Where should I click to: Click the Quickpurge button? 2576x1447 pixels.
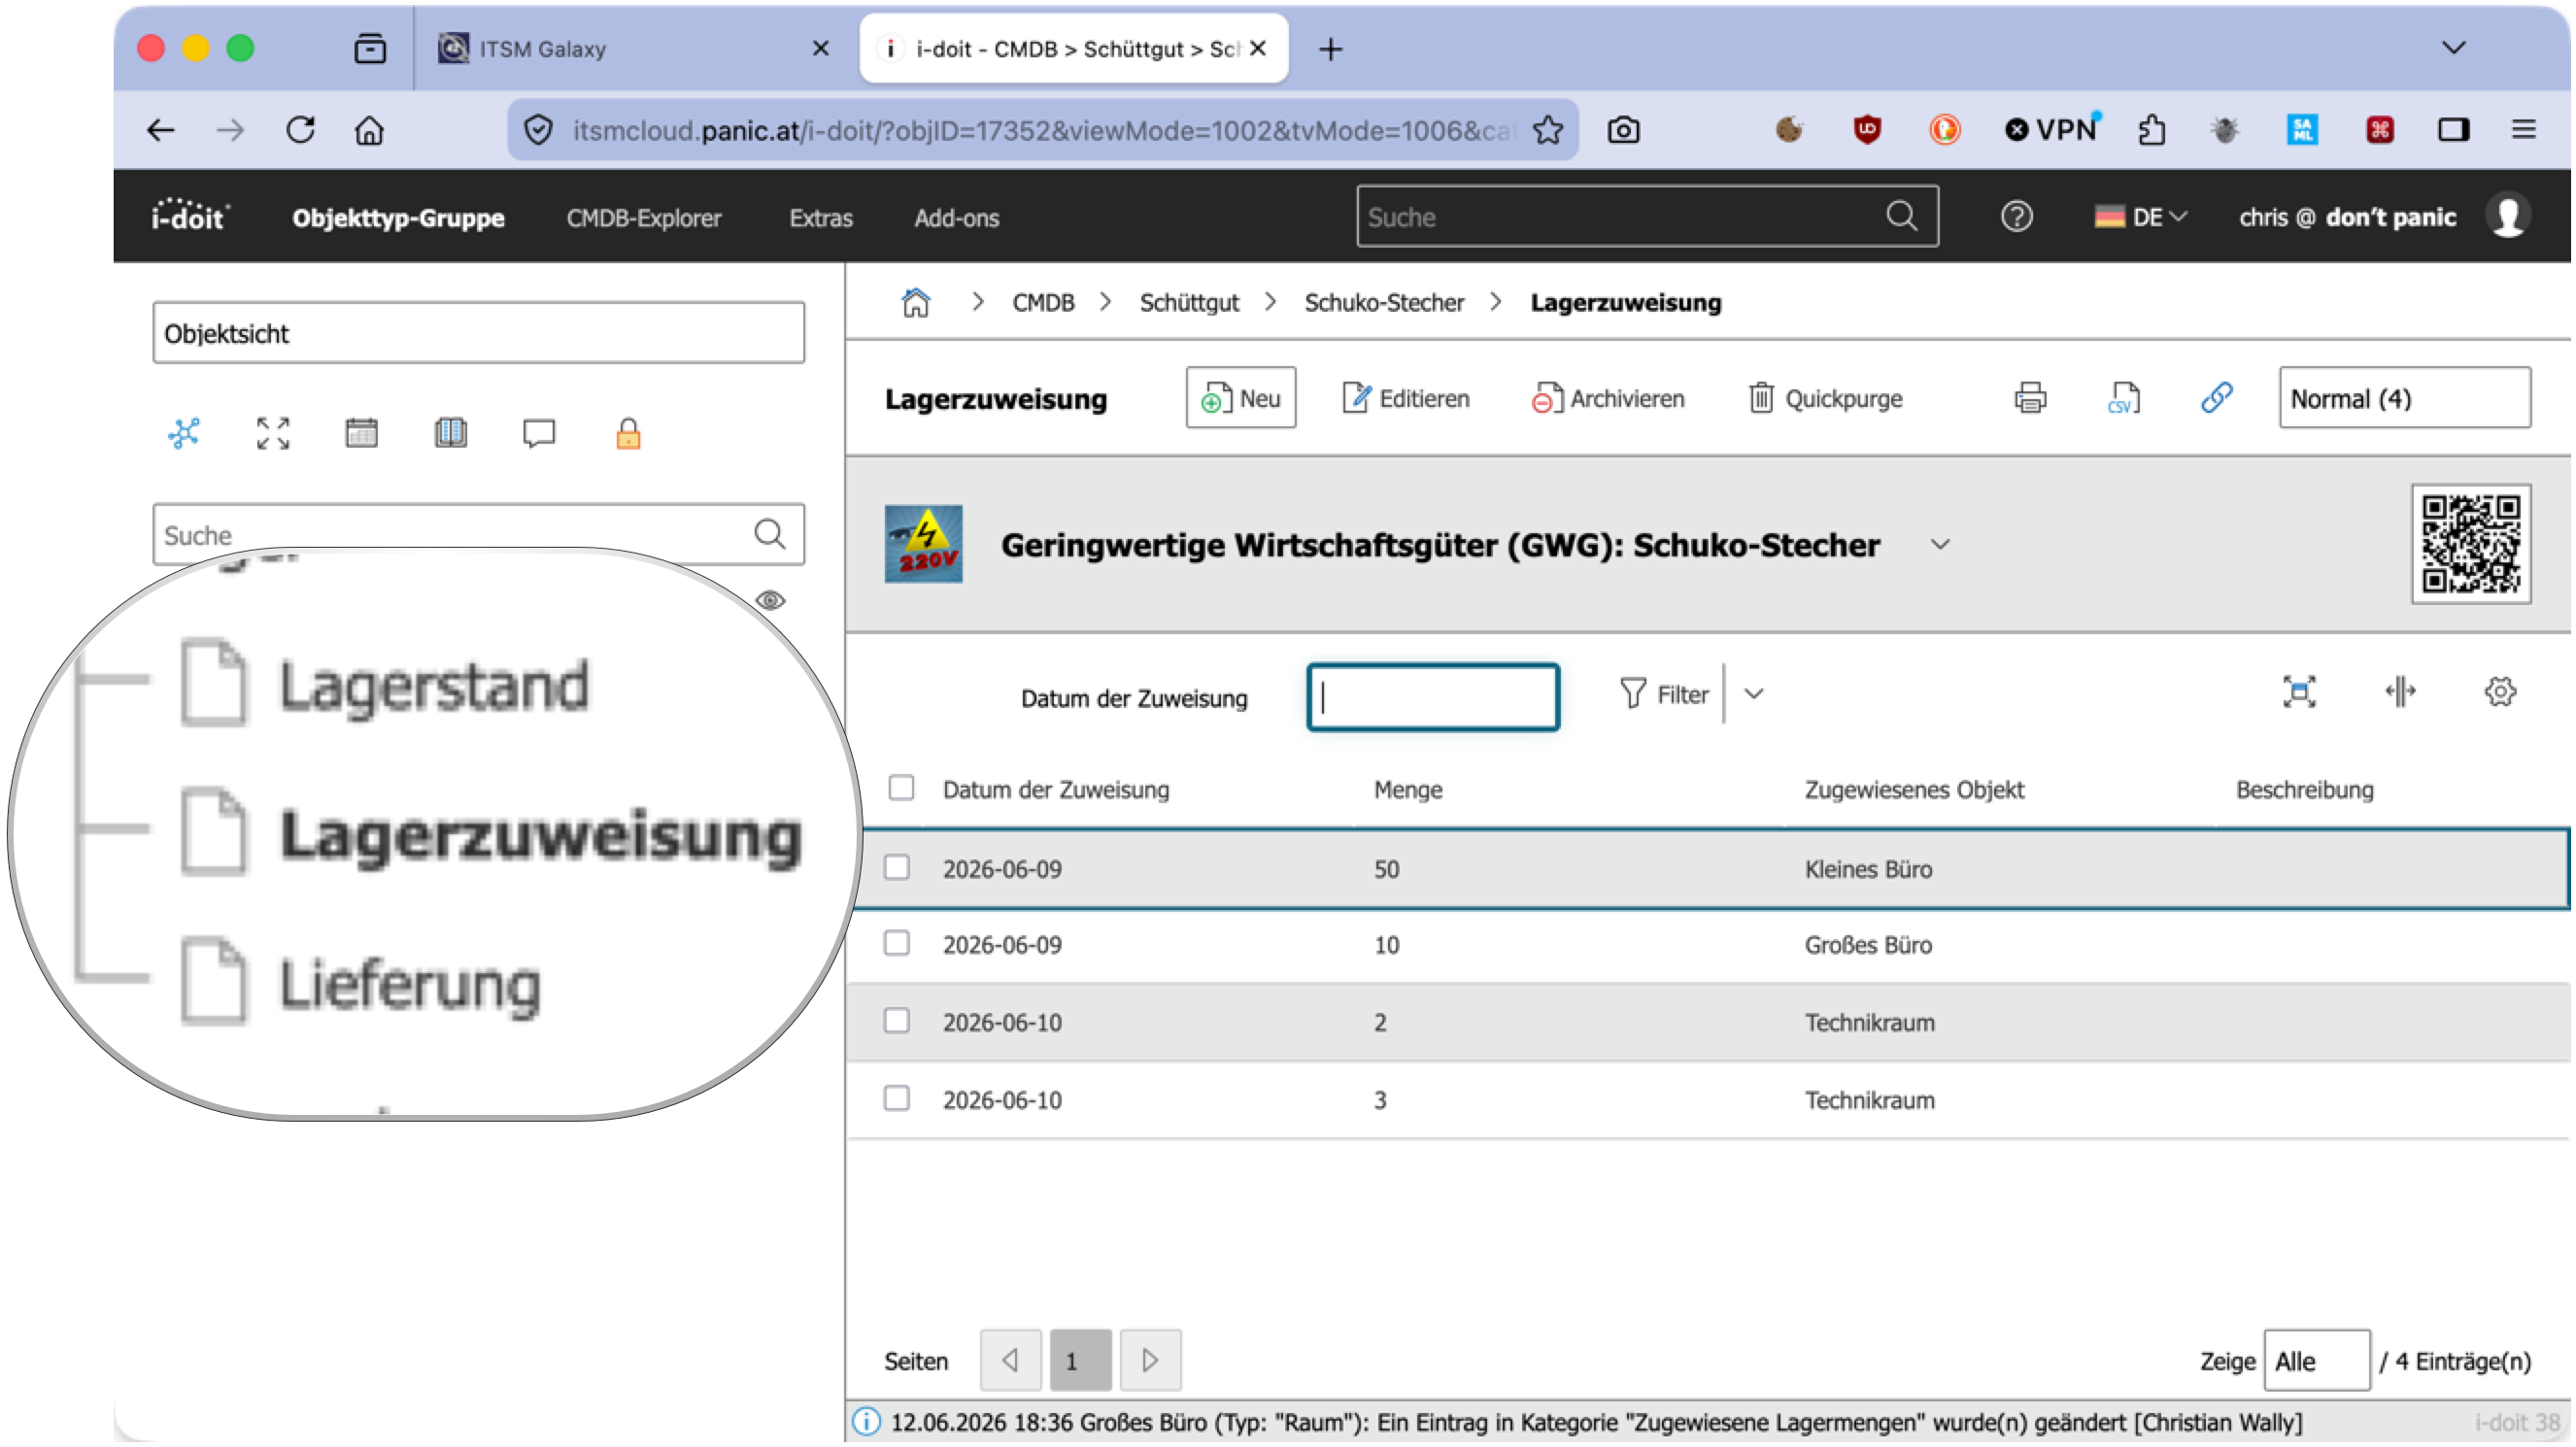(x=1825, y=398)
